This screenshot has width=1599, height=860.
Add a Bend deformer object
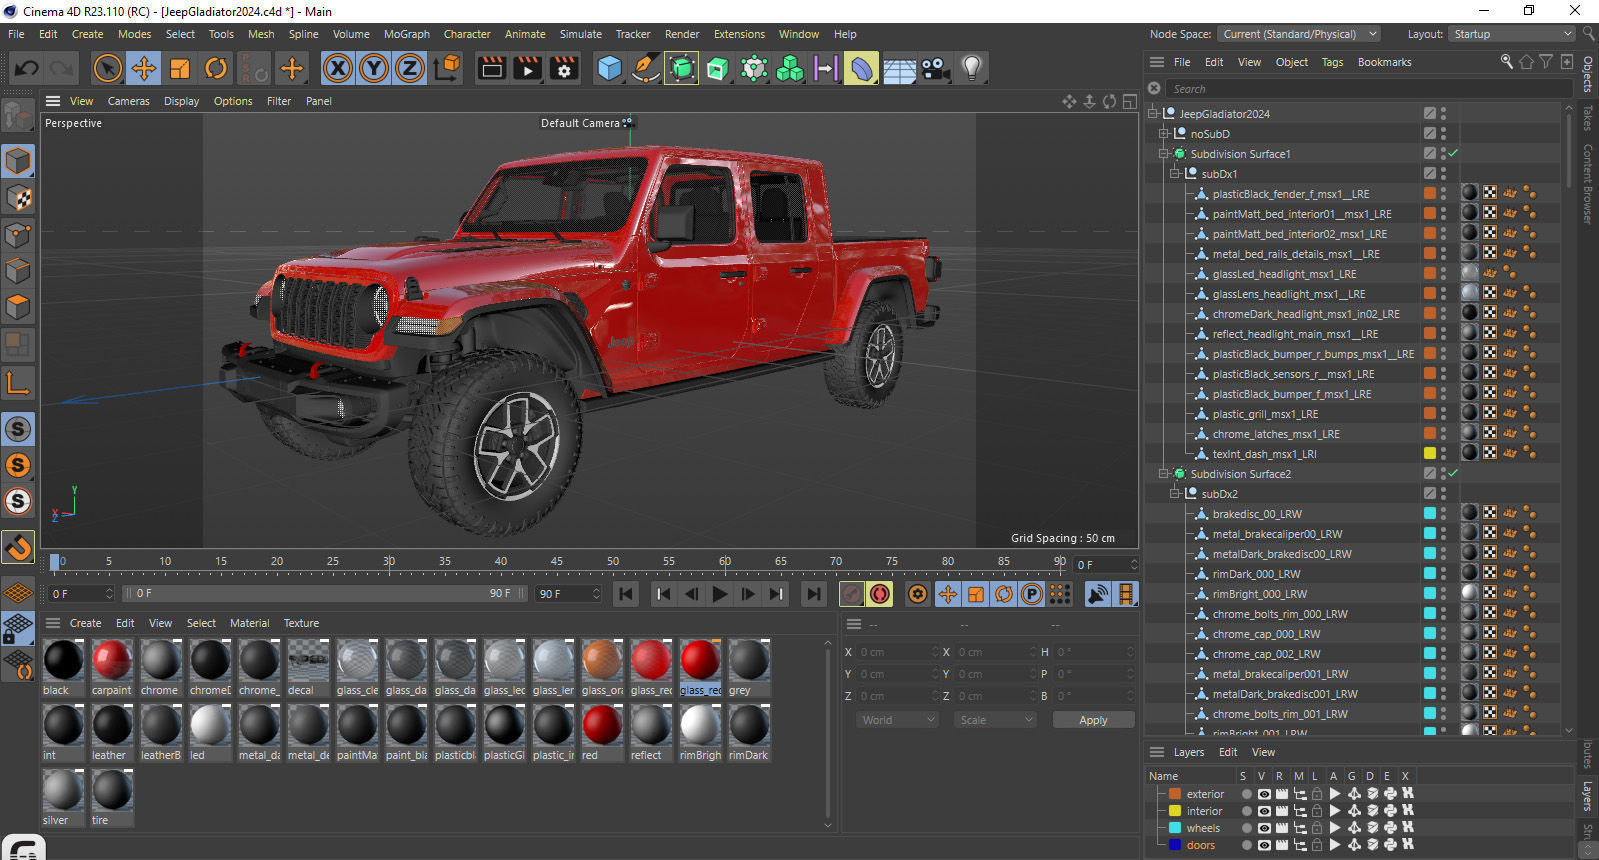(x=861, y=68)
